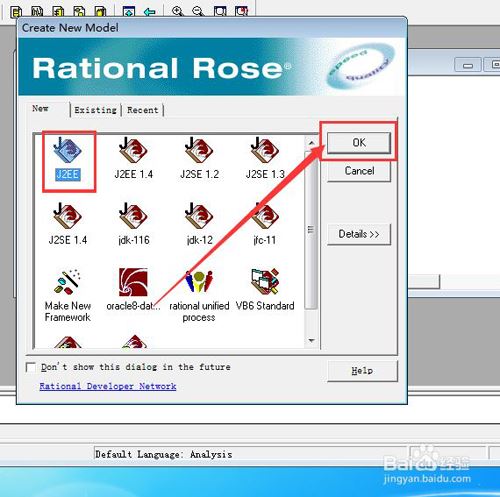Viewport: 500px width, 497px height.
Task: Select the VB6 Standard framework icon
Action: pos(265,282)
